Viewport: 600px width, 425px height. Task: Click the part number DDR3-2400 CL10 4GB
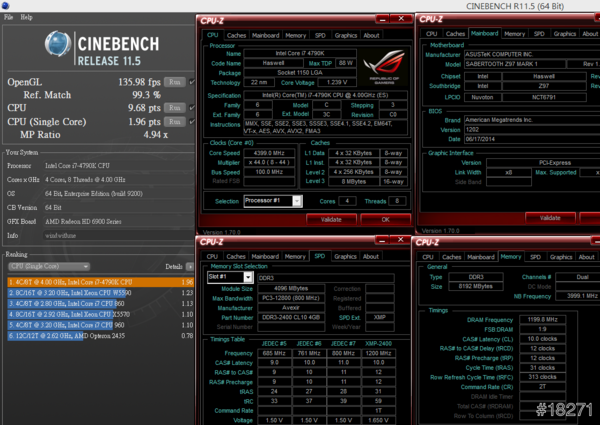click(291, 317)
